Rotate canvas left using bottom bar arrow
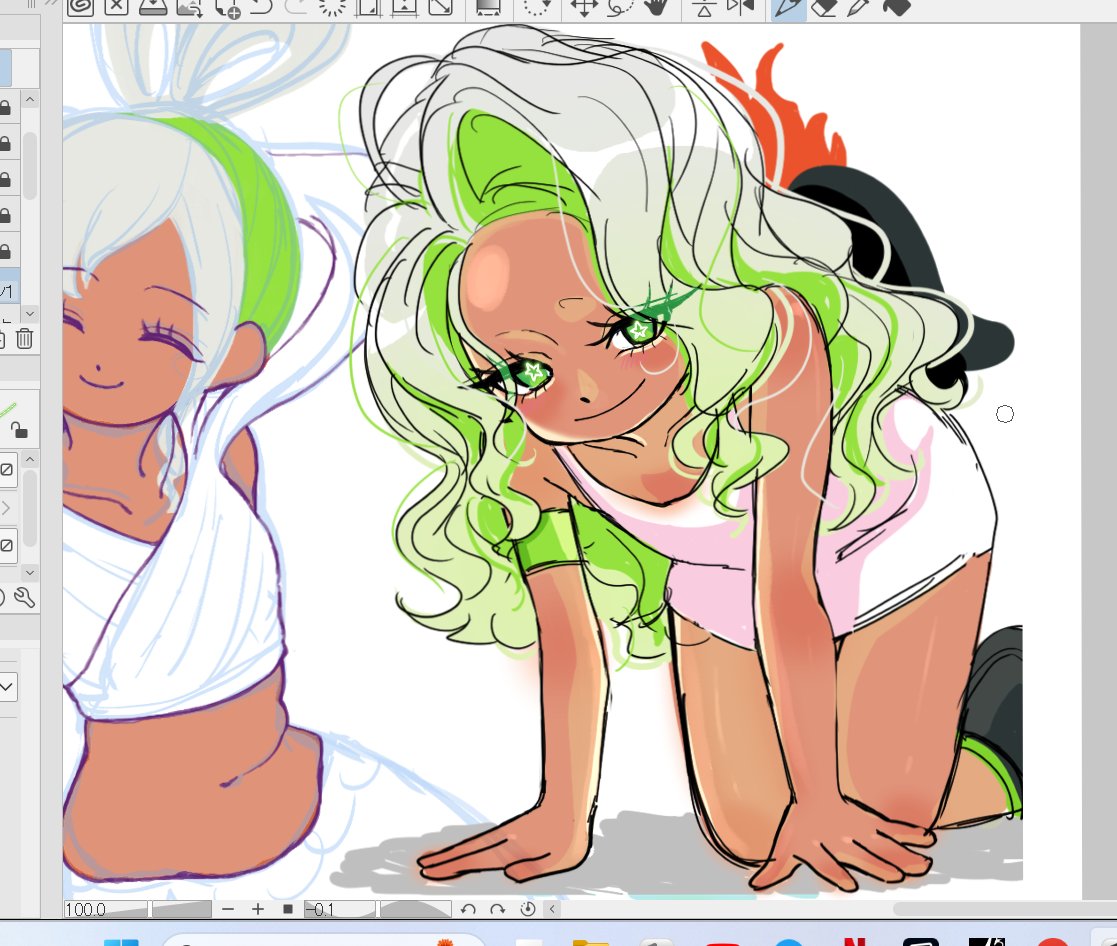This screenshot has width=1117, height=946. pos(468,909)
